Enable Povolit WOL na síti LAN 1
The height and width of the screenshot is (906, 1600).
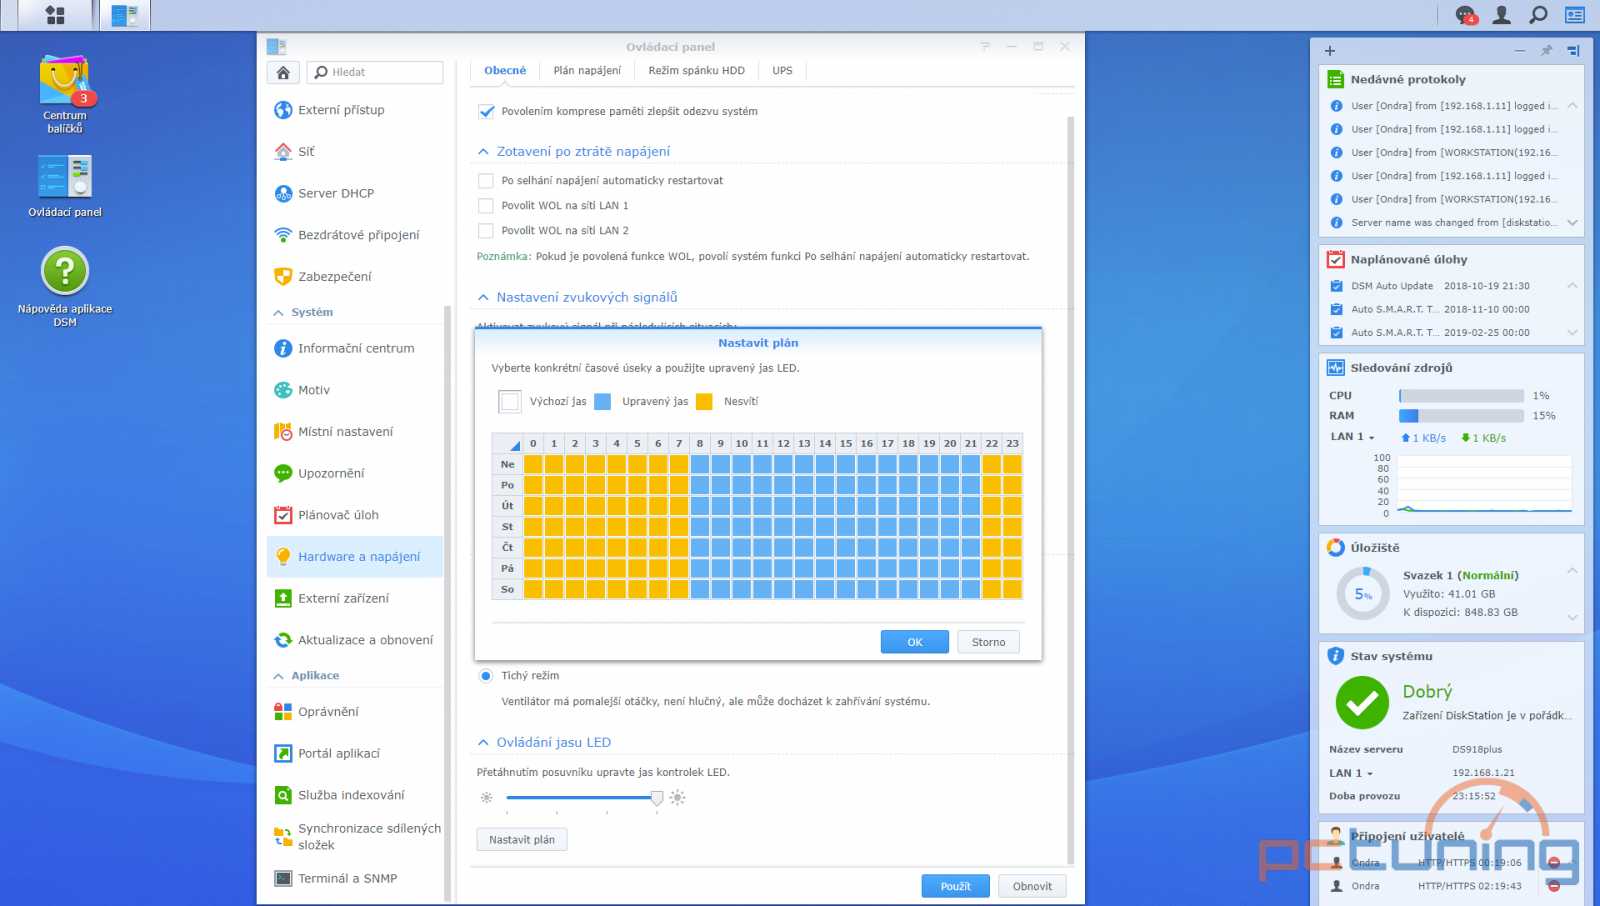[x=486, y=206]
